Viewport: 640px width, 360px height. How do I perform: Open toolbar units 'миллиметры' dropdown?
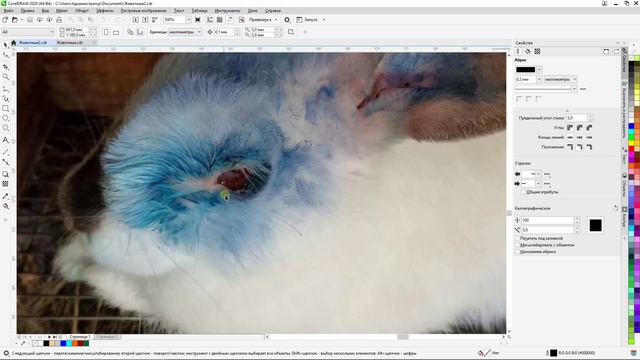pos(199,32)
